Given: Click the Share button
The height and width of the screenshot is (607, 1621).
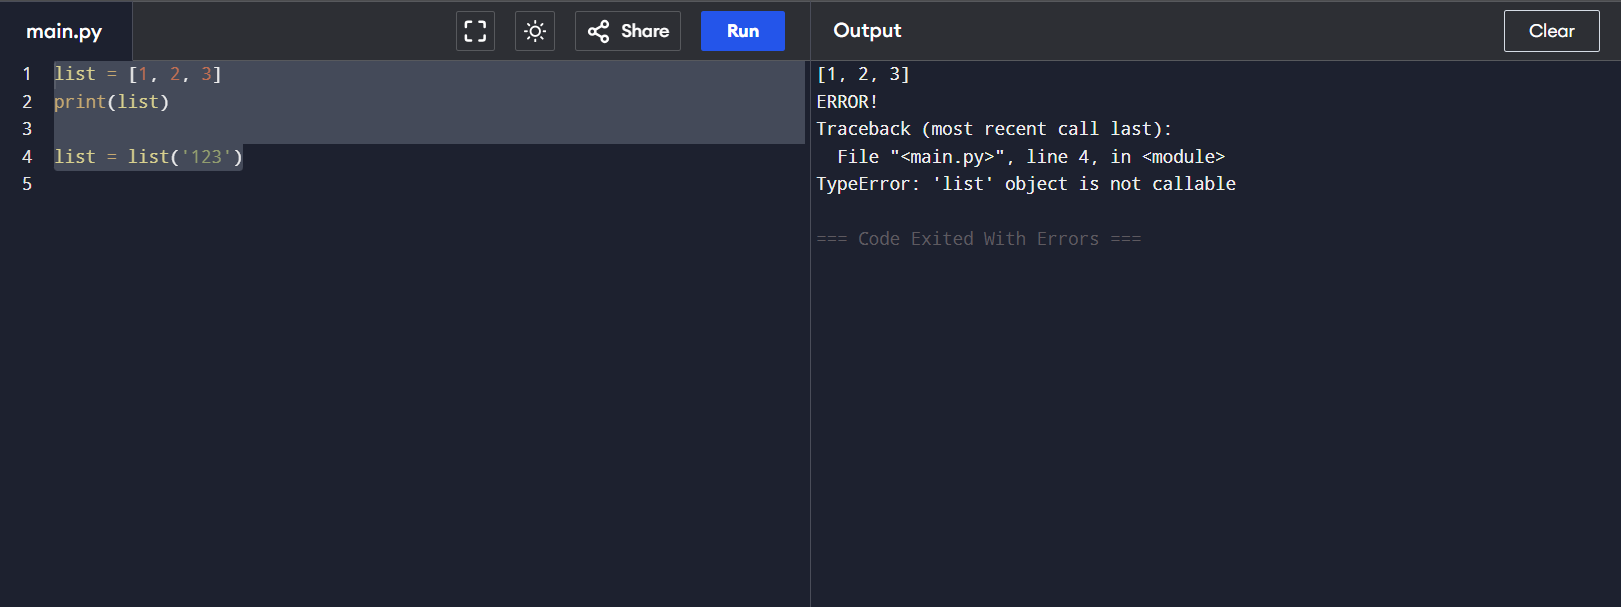Looking at the screenshot, I should point(628,31).
